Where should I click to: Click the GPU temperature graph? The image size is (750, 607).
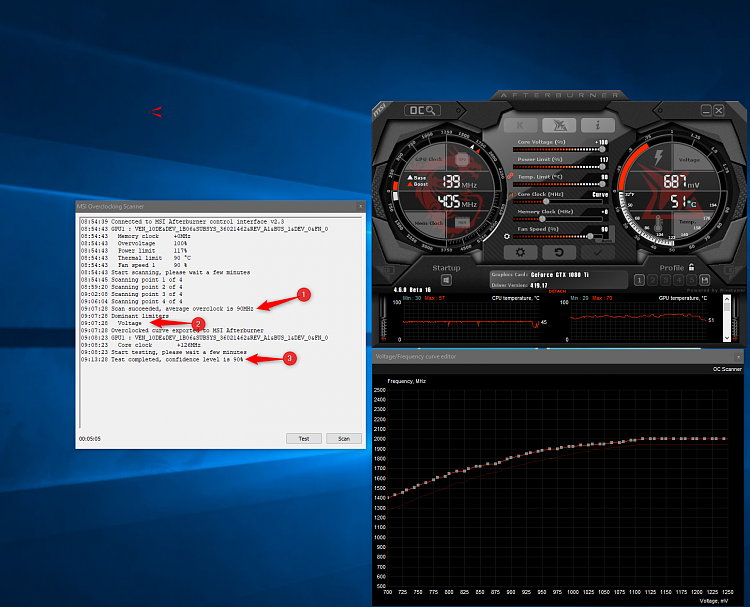click(639, 320)
